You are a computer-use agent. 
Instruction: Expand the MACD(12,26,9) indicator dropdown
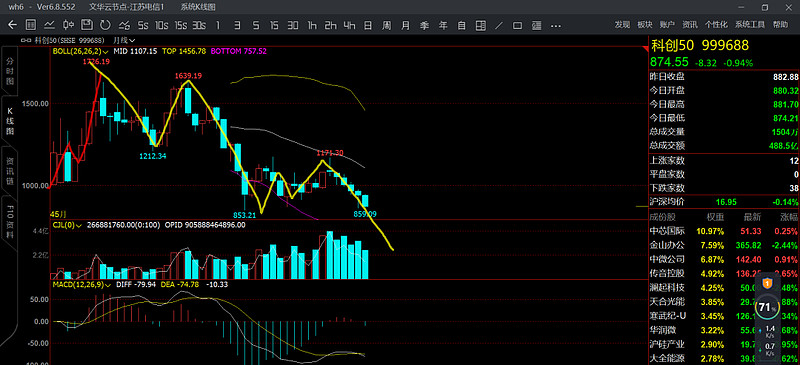[83, 284]
